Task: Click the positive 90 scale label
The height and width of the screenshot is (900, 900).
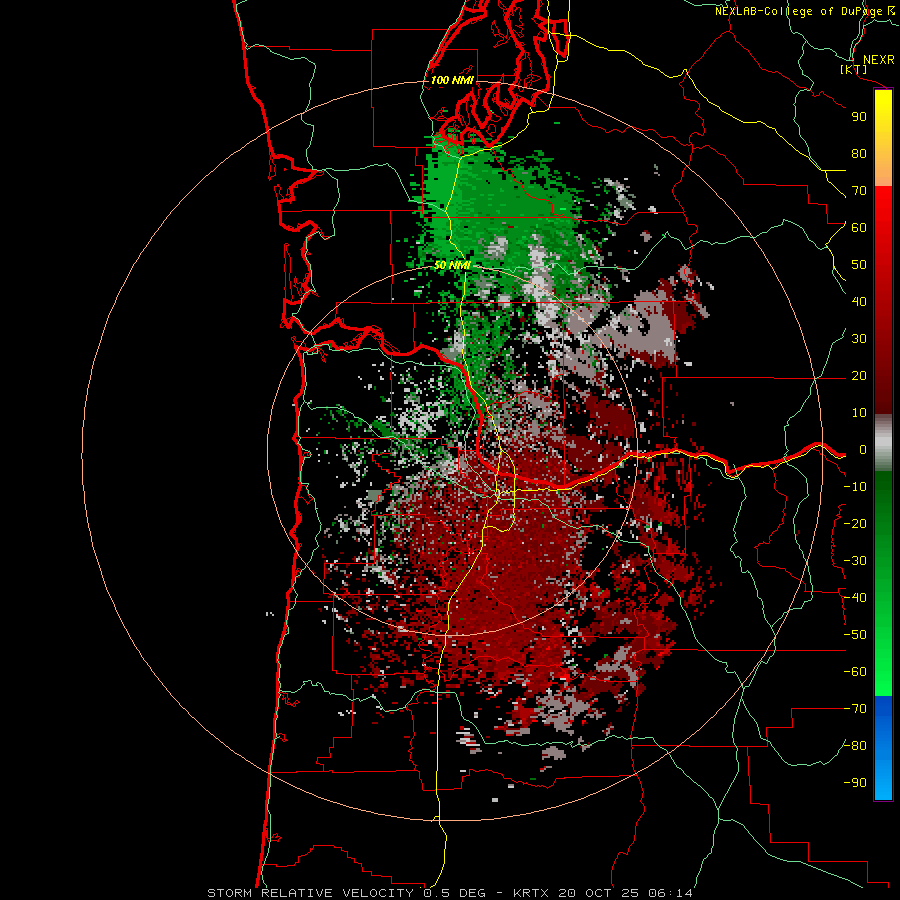Action: tap(859, 117)
